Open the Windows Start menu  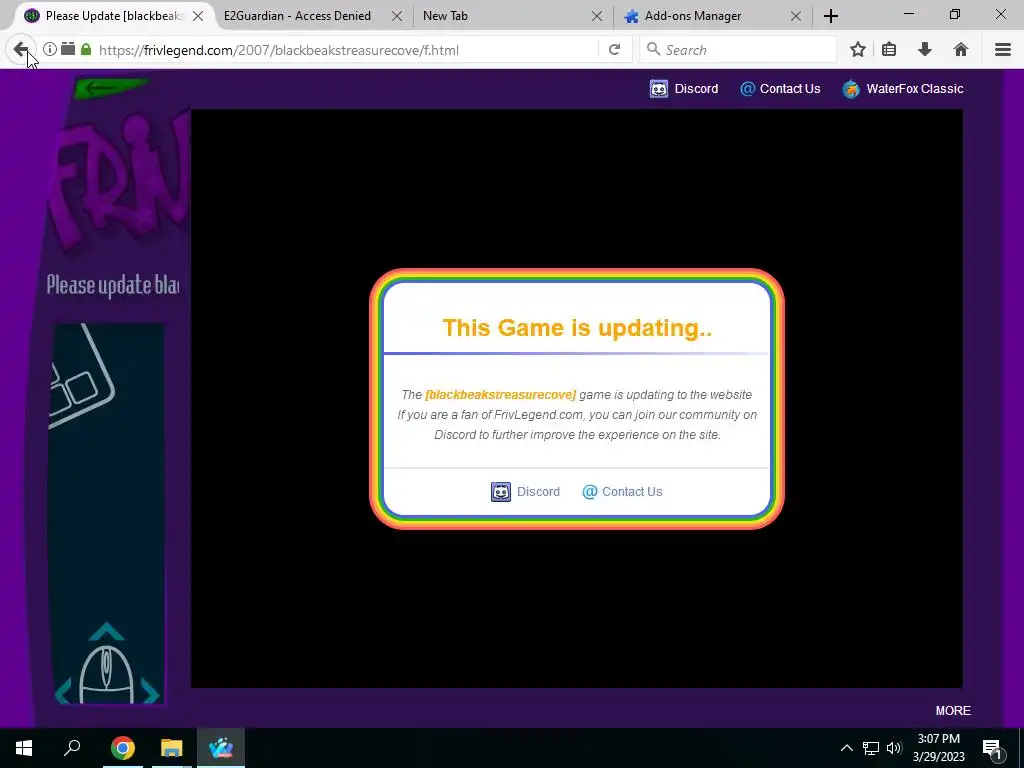tap(24, 748)
